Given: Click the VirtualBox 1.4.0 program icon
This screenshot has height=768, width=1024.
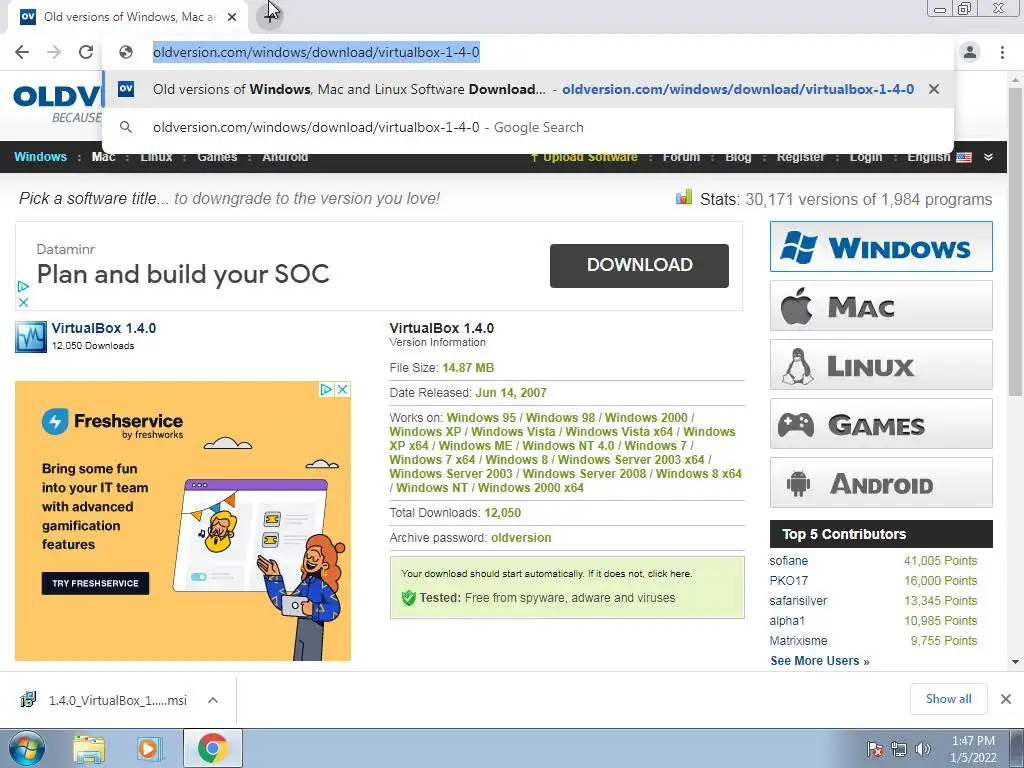Looking at the screenshot, I should (x=31, y=337).
